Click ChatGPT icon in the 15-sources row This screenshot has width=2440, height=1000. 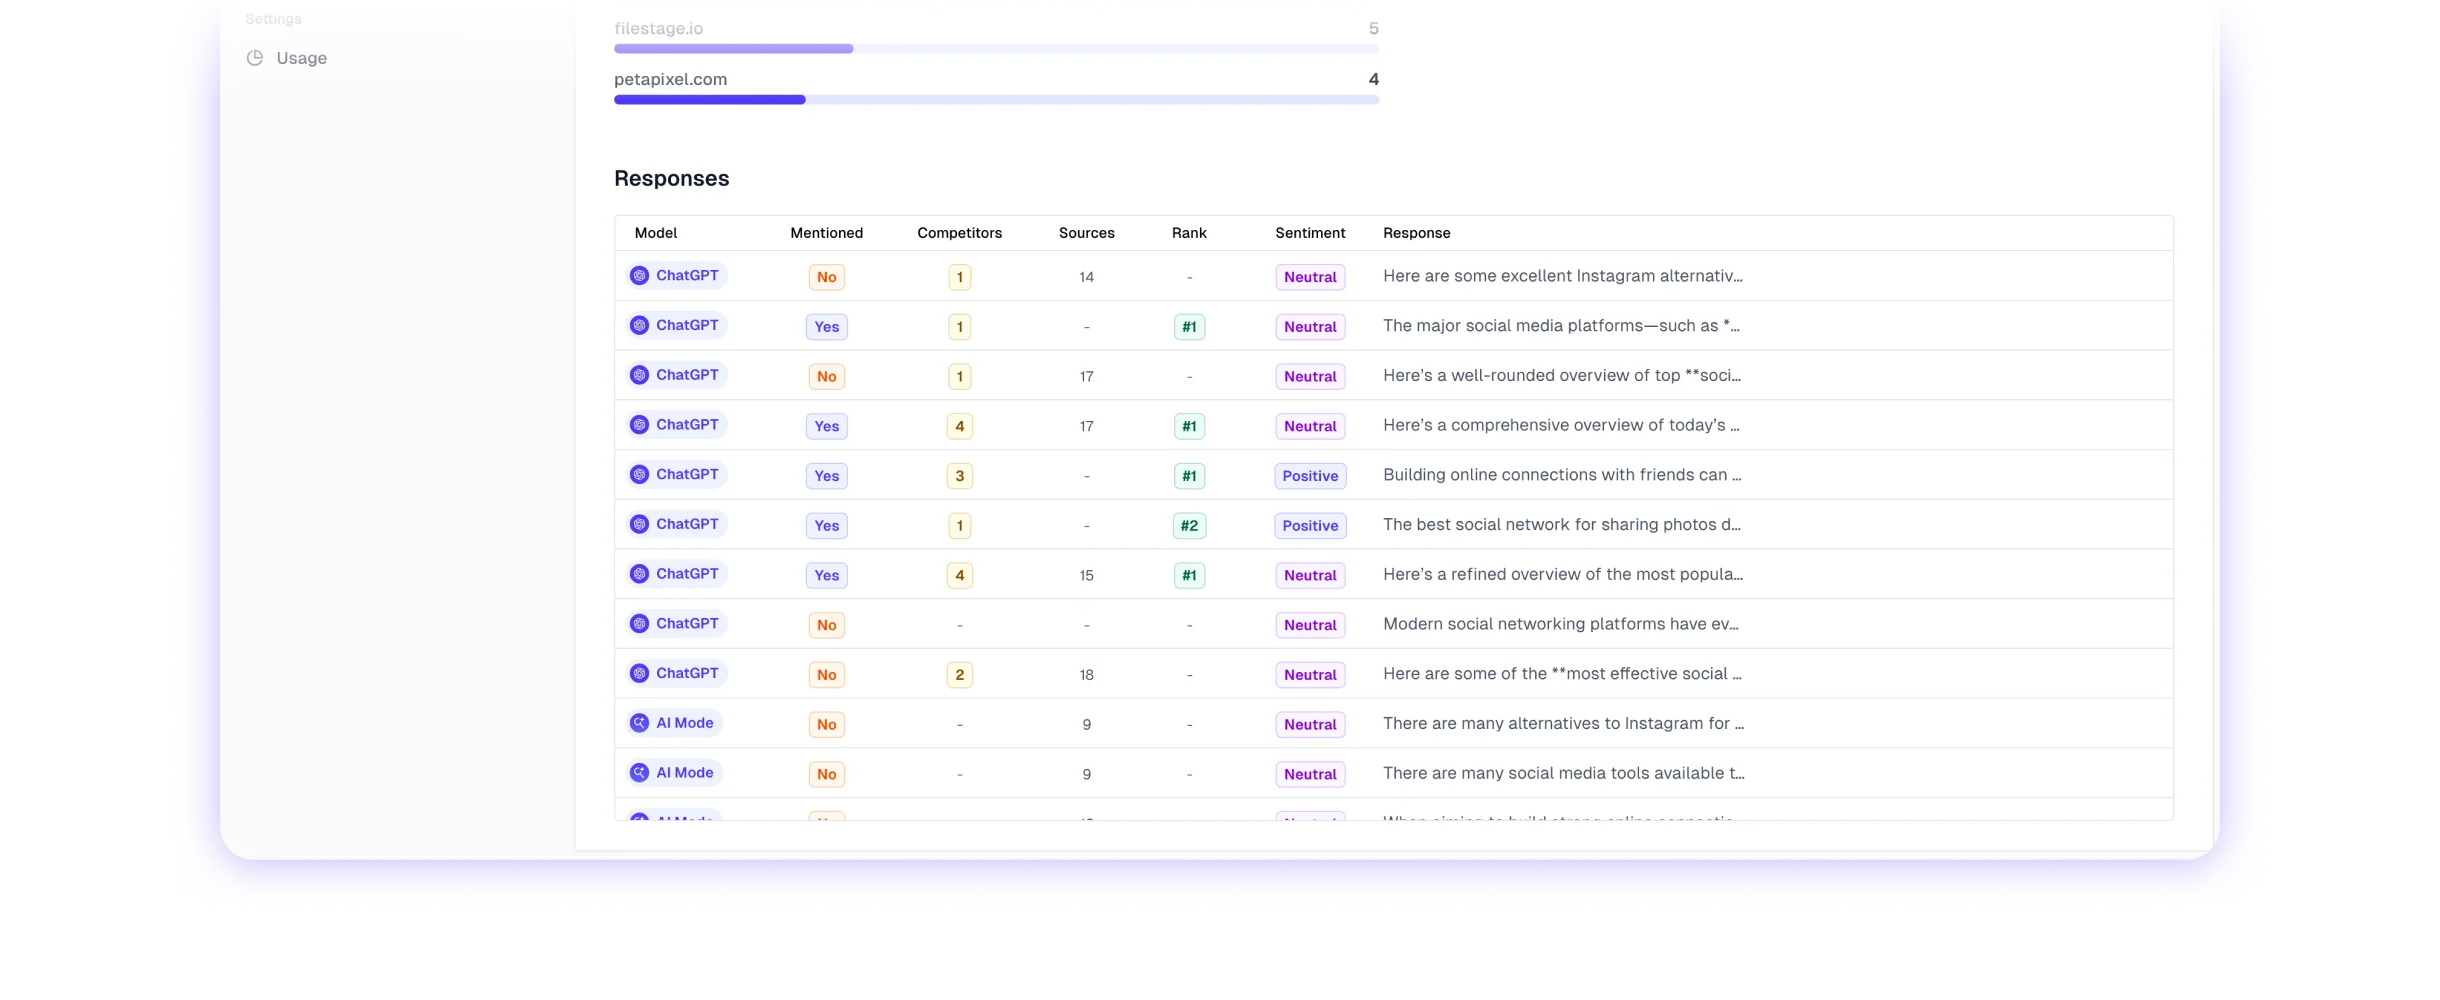[640, 574]
